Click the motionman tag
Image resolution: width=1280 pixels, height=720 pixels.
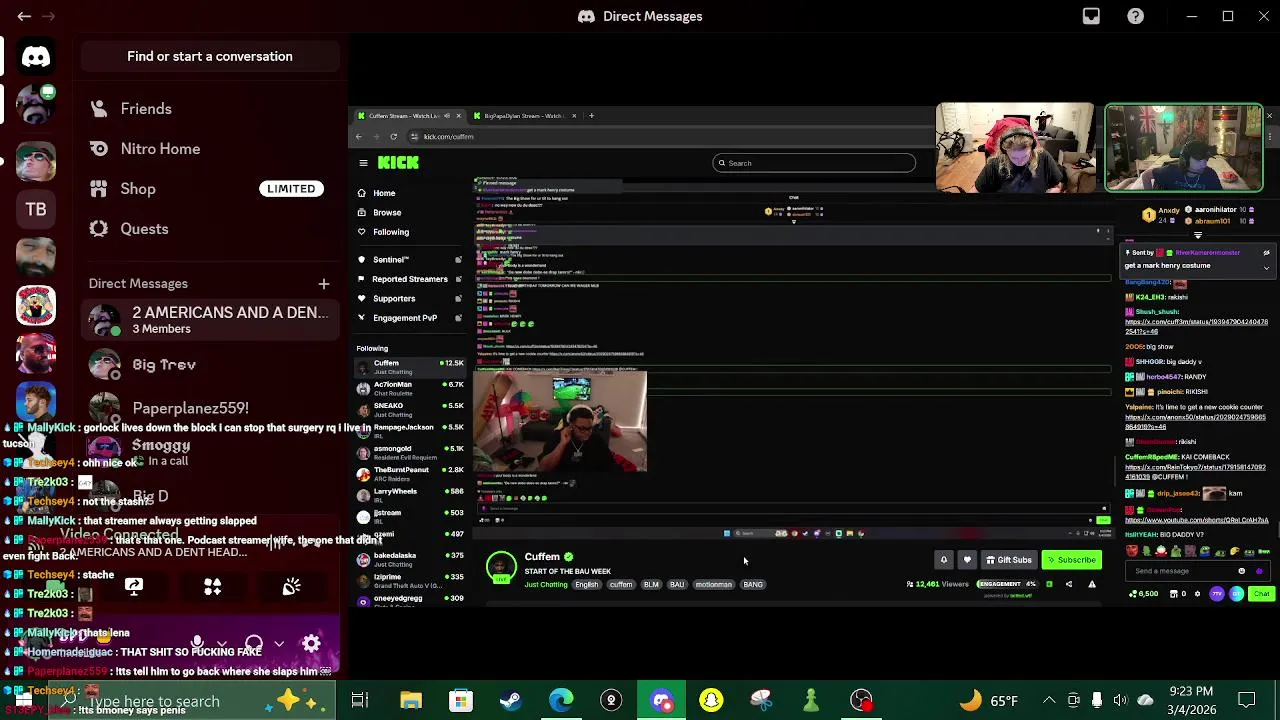(x=714, y=584)
